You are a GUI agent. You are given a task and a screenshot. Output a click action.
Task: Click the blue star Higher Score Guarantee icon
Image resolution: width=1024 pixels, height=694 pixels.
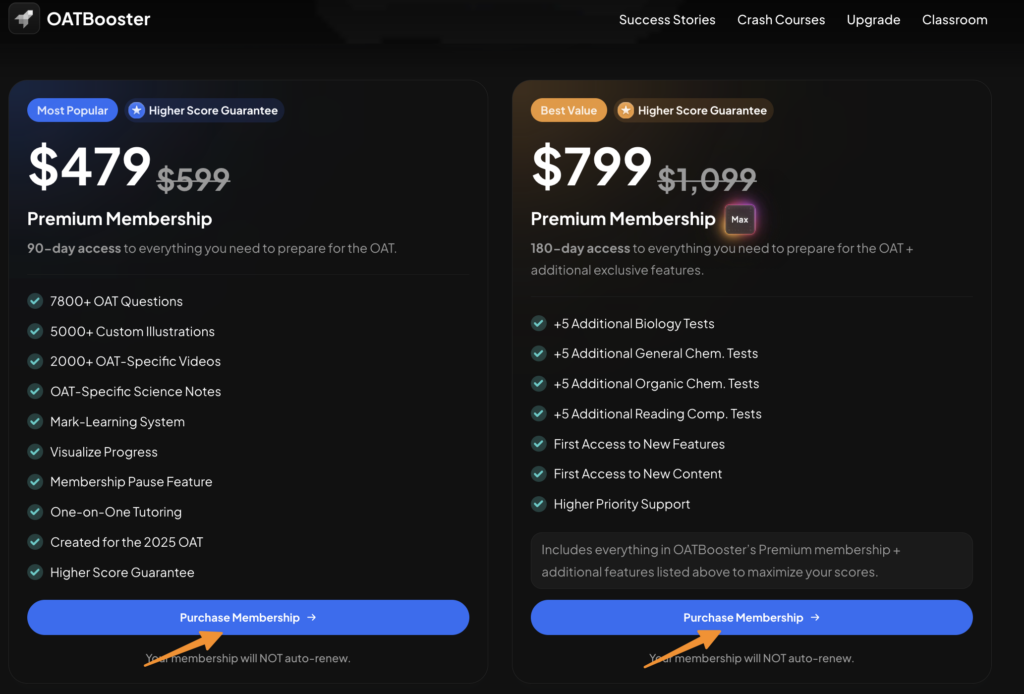point(137,110)
